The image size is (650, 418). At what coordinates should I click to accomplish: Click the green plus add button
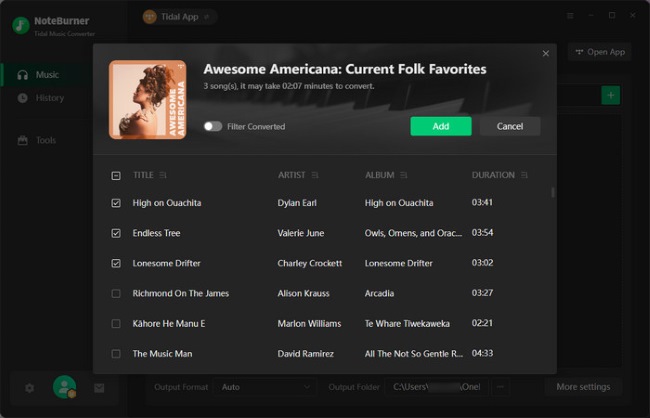click(x=611, y=95)
